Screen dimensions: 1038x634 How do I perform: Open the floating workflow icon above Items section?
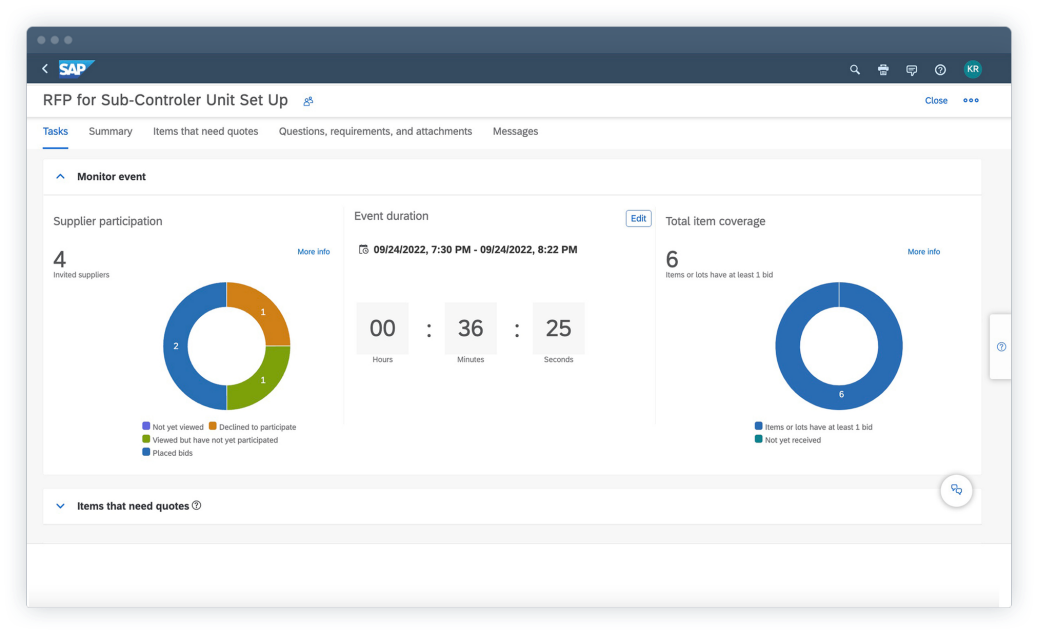(x=956, y=490)
